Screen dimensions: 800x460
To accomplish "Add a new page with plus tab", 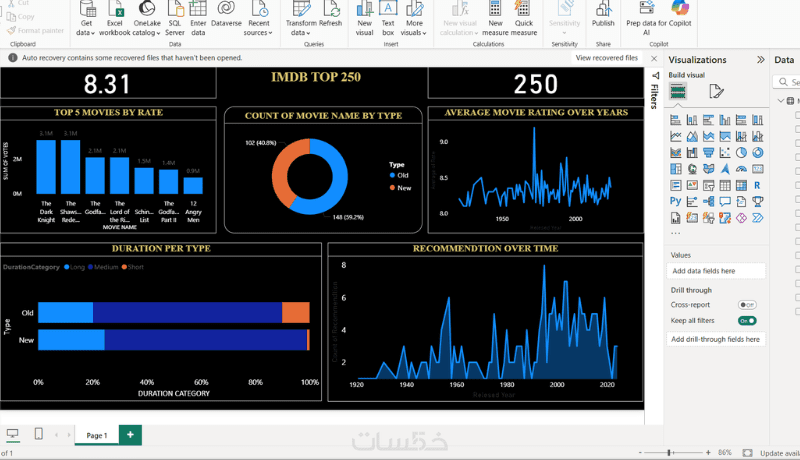I will 130,435.
